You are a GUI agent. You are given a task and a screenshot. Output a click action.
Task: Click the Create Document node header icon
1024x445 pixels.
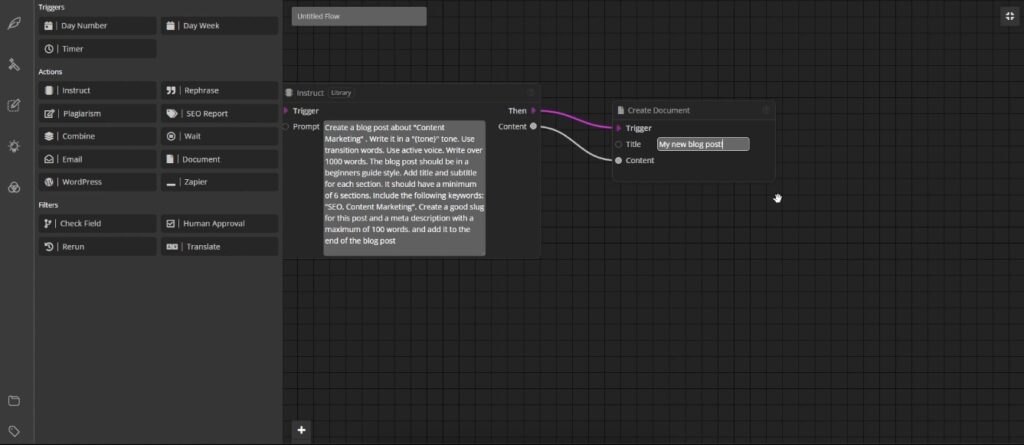620,110
